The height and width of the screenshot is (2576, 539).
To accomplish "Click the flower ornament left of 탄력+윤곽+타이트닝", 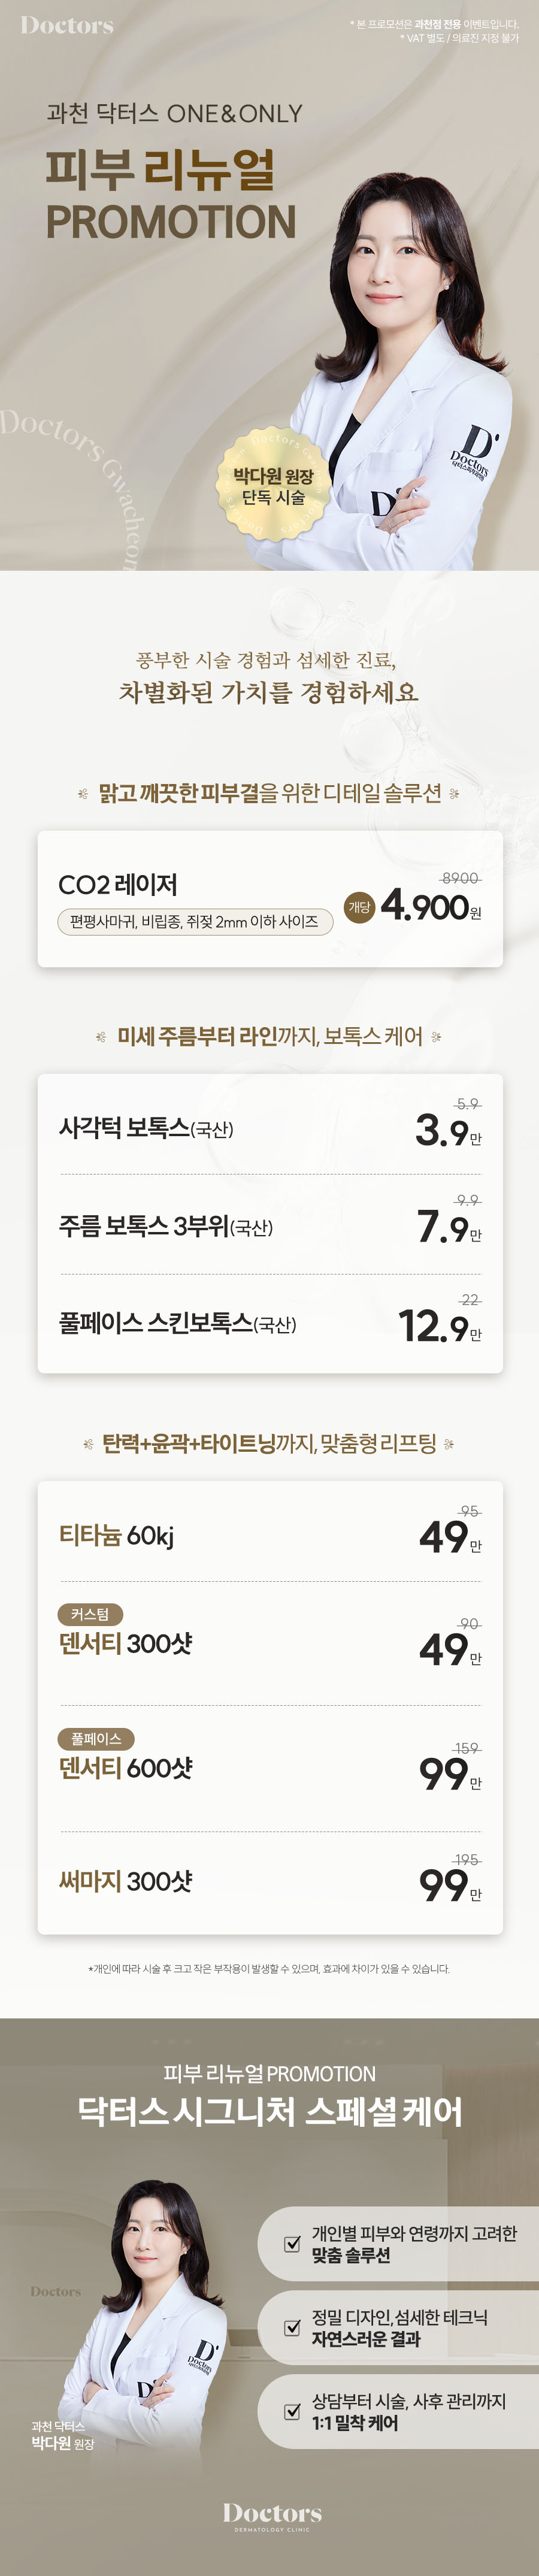I will pos(88,1444).
